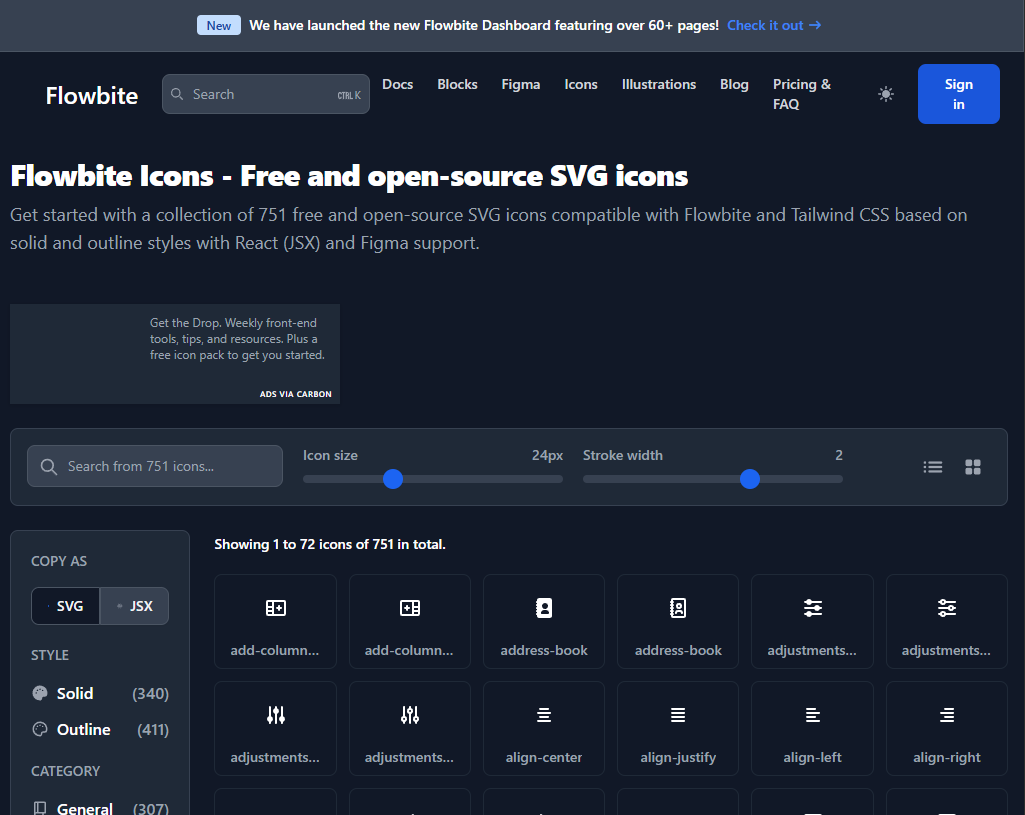Pick the outline horizontal adjustments icon card
The height and width of the screenshot is (815, 1025).
(947, 621)
